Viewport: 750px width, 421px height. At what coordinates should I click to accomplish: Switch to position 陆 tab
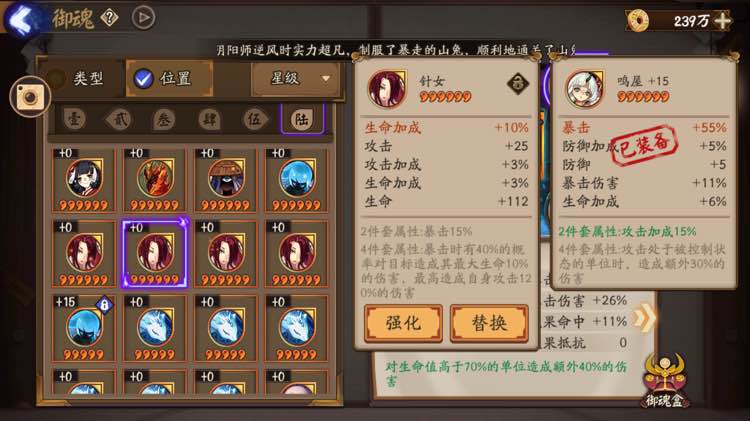[x=302, y=119]
